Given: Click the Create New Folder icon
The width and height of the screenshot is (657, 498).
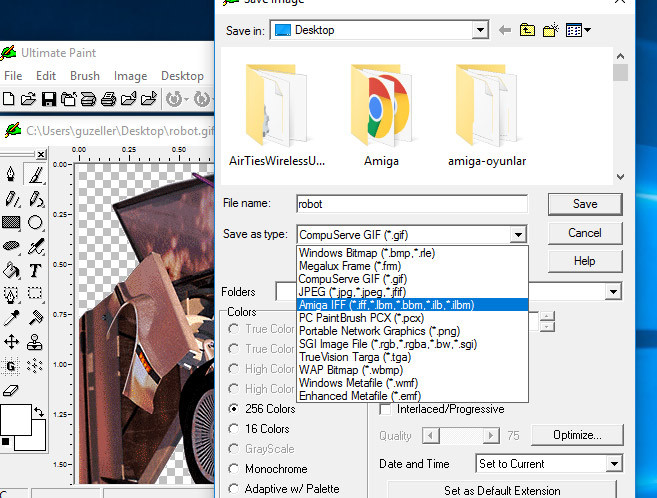Looking at the screenshot, I should 551,30.
